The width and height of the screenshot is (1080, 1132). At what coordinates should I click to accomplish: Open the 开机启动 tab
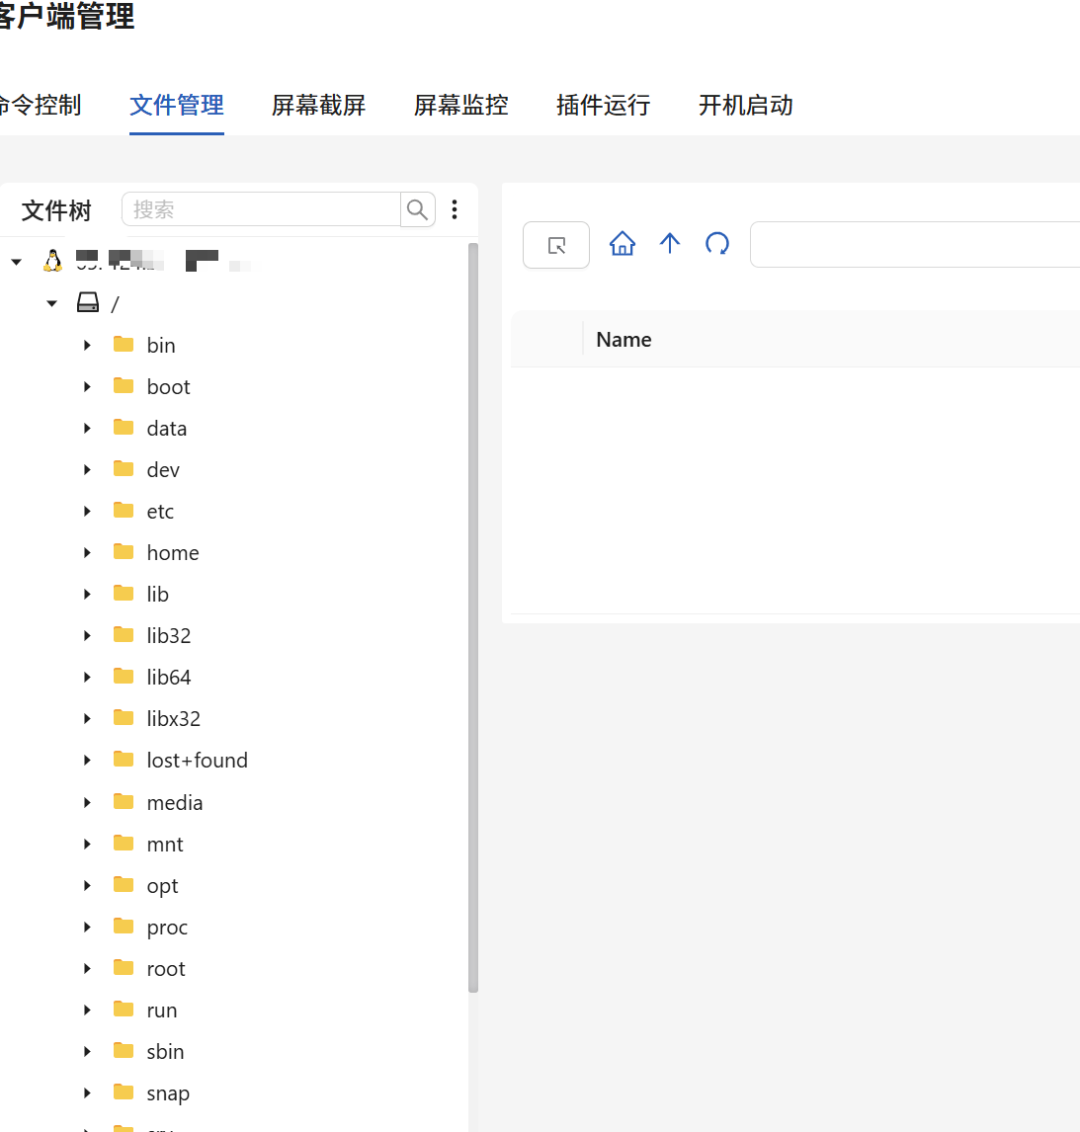click(745, 105)
